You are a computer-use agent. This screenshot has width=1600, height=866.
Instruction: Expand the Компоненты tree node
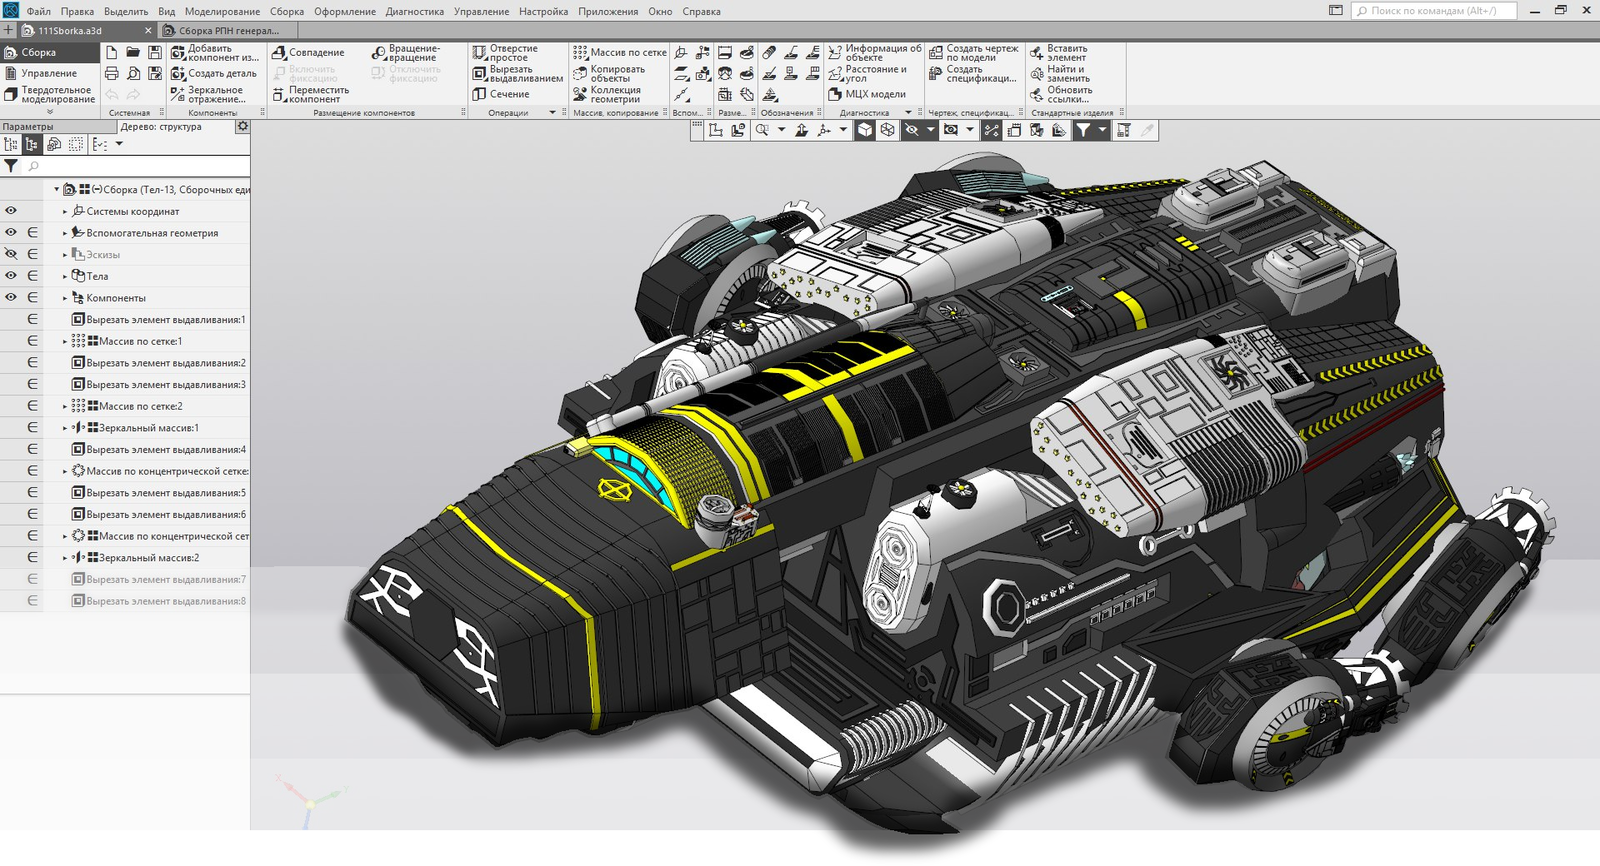(x=65, y=298)
